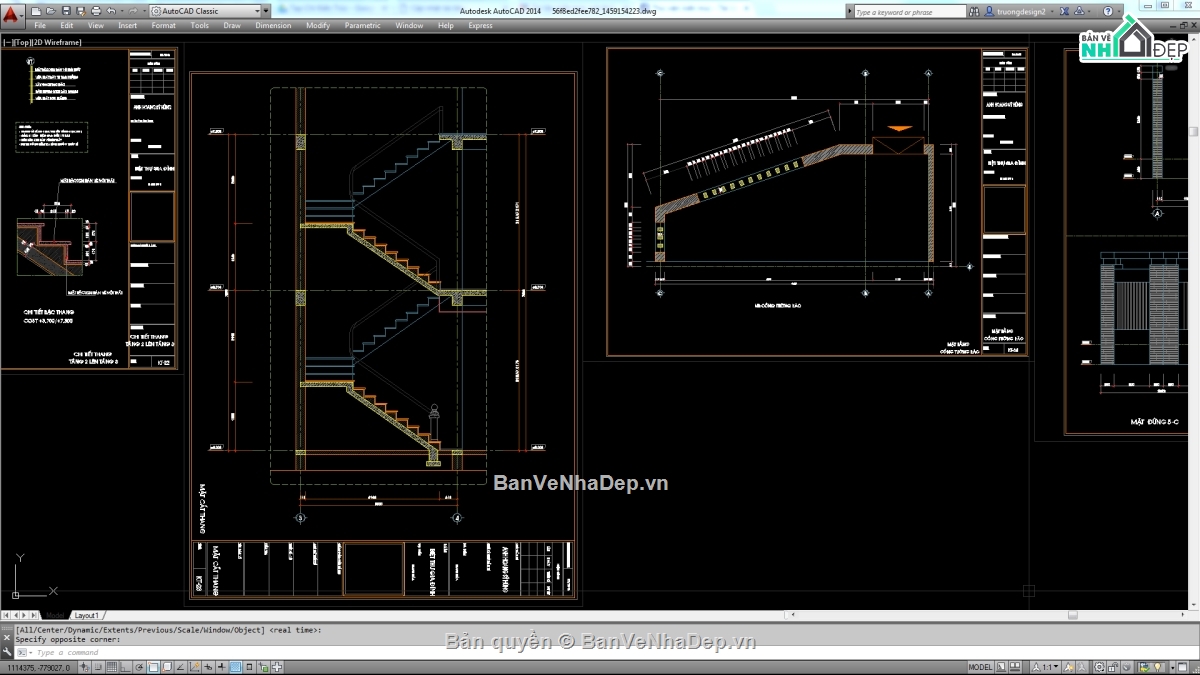This screenshot has width=1200, height=675.
Task: Click the New drawing icon
Action: click(x=36, y=11)
